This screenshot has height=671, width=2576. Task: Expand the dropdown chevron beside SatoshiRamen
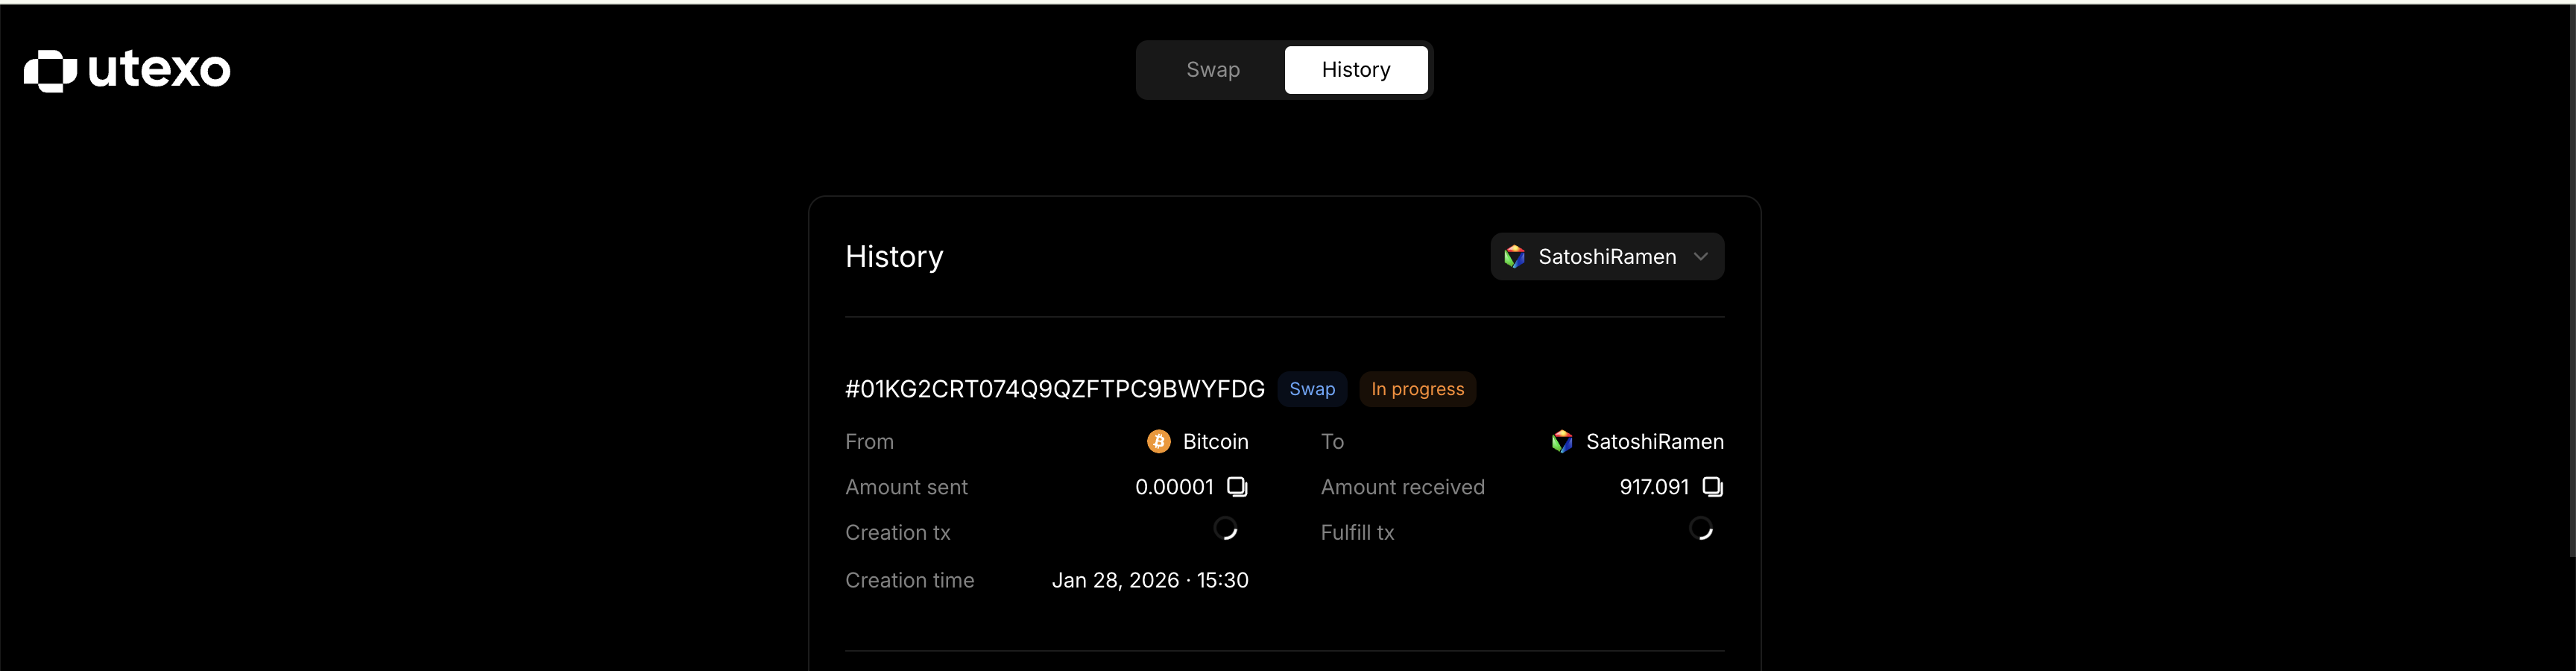(1700, 257)
